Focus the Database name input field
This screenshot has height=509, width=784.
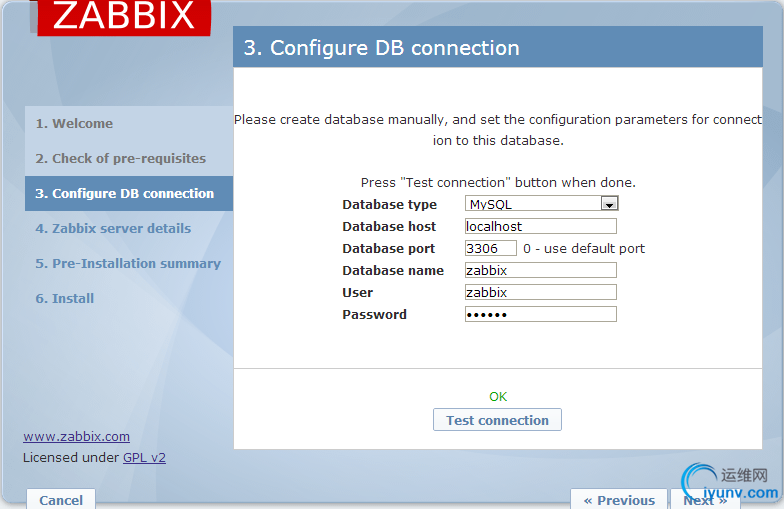(540, 270)
